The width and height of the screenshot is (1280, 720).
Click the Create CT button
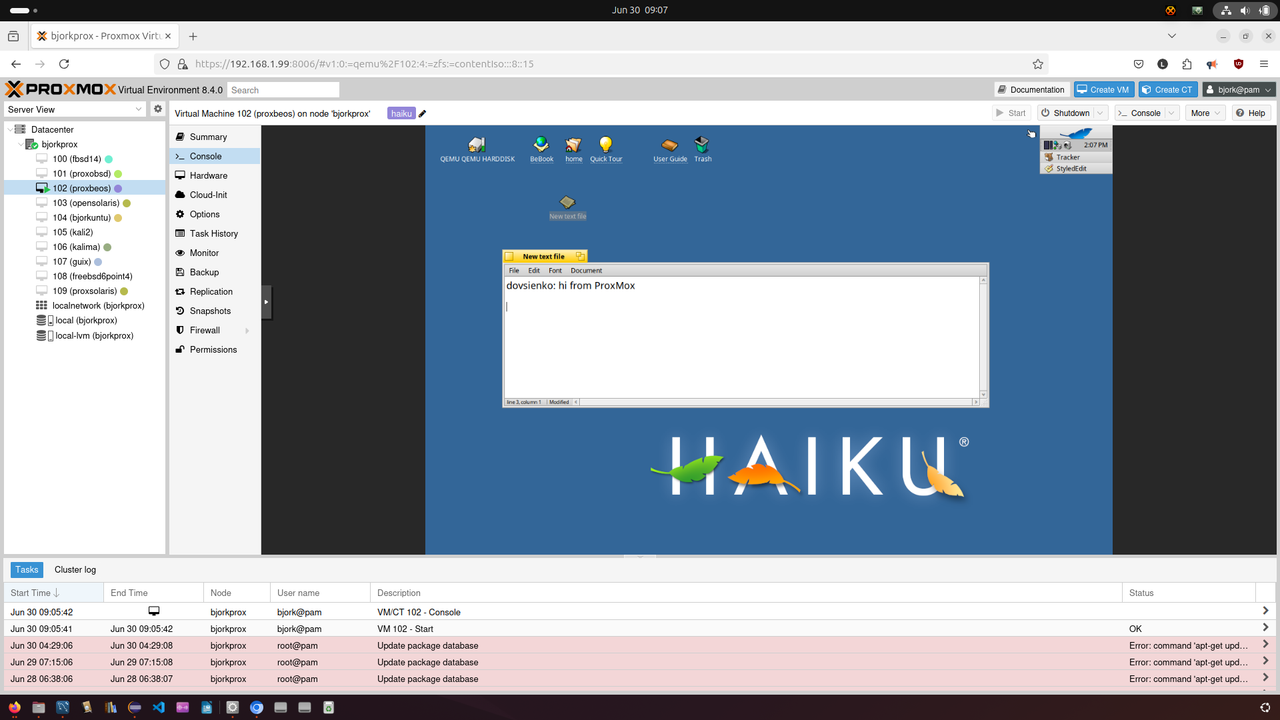[1168, 89]
